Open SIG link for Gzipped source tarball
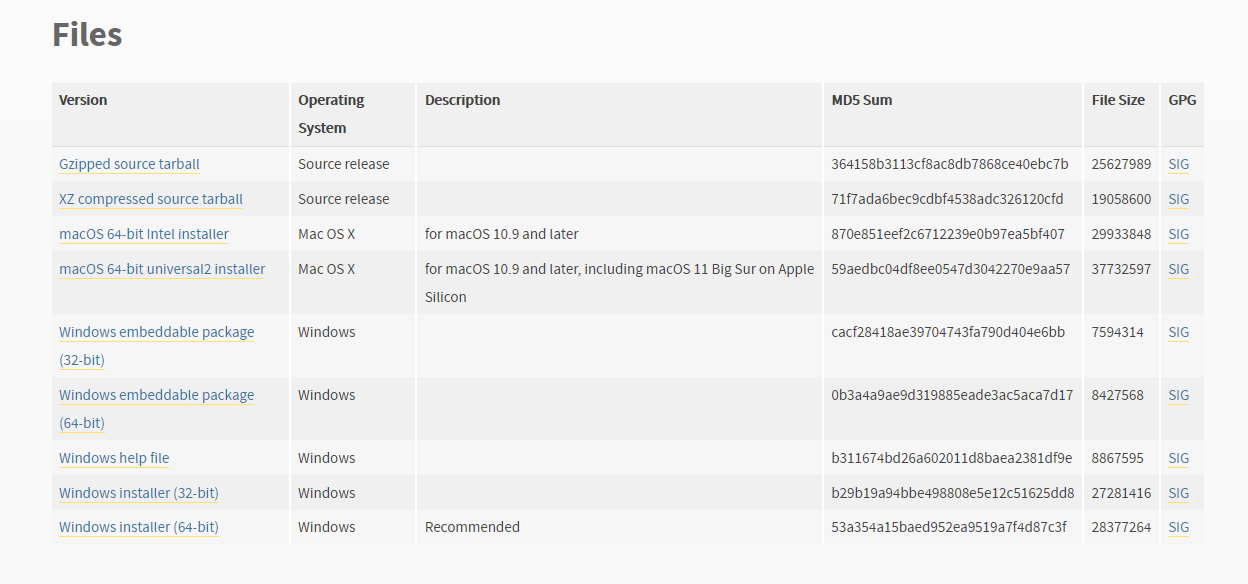Screen dimensions: 1248x584 tap(1179, 164)
